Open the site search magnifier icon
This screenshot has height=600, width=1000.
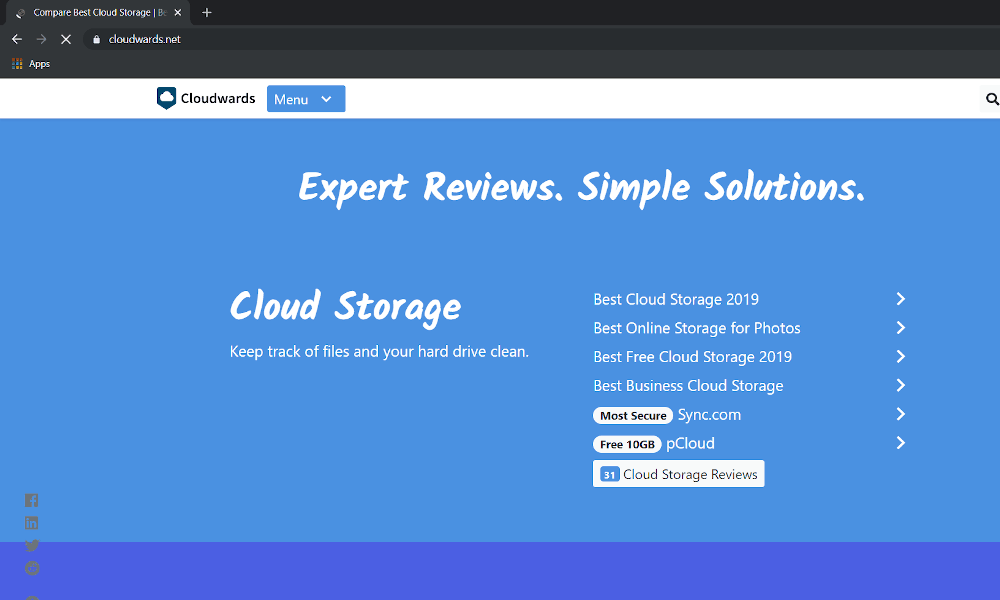pyautogui.click(x=992, y=99)
